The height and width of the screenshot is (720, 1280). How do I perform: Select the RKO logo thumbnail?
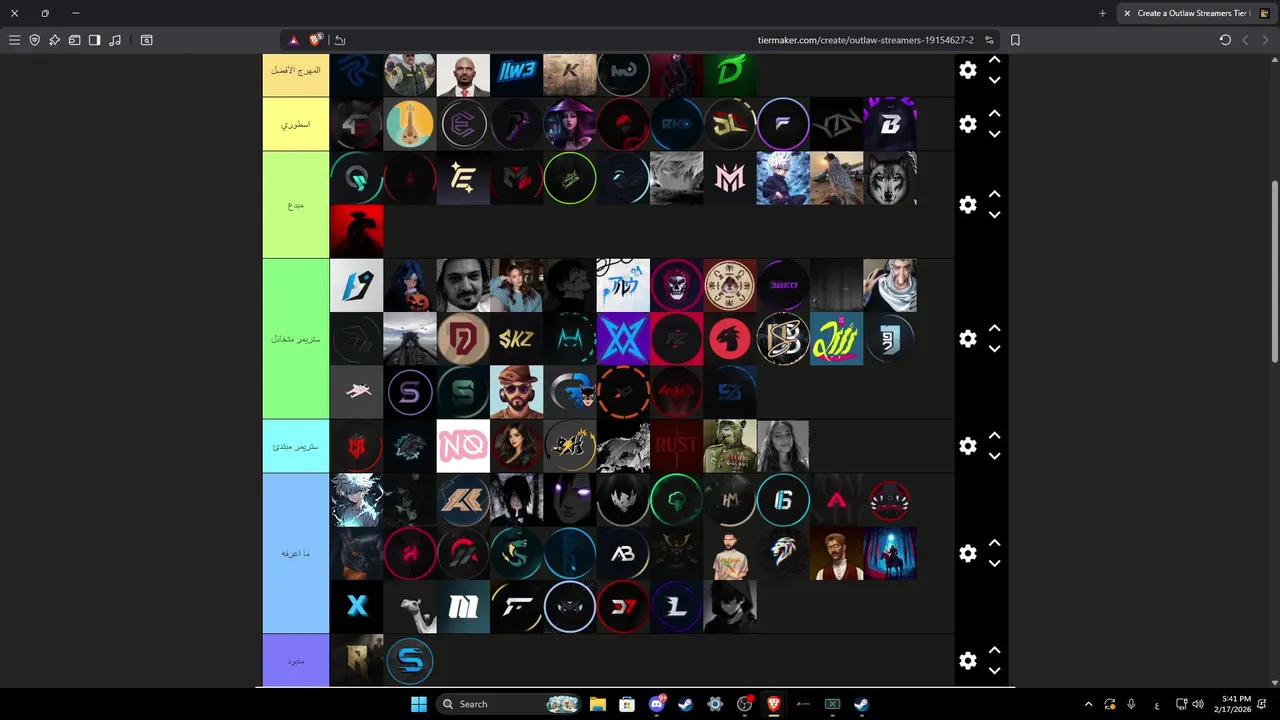pyautogui.click(x=676, y=124)
